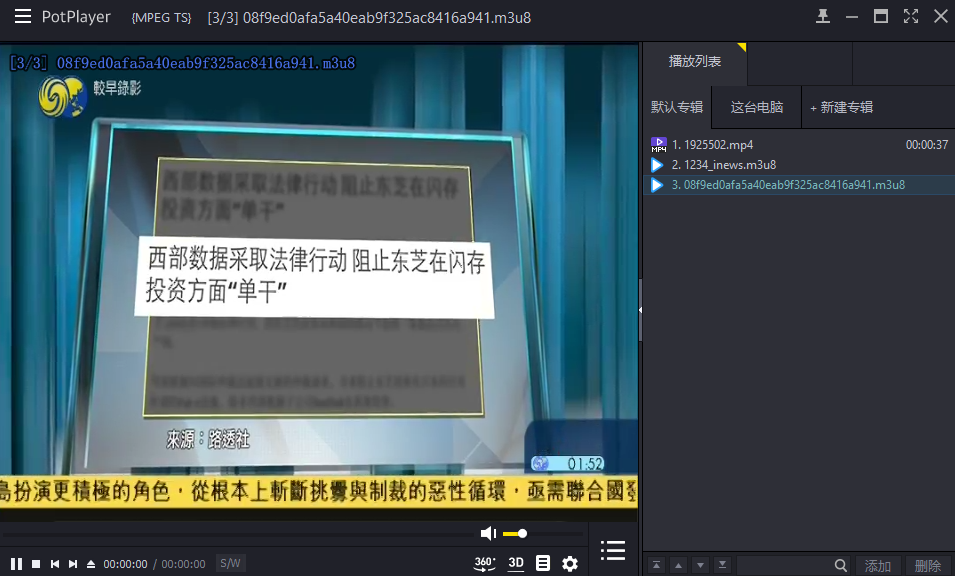Mute audio via speaker icon
Screen dimensions: 955x576
(488, 534)
